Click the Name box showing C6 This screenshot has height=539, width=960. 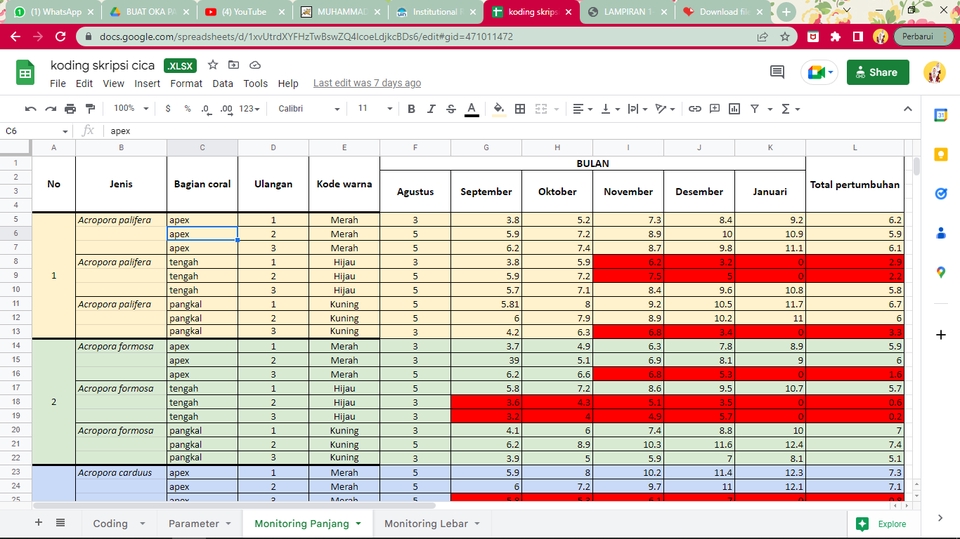[36, 130]
